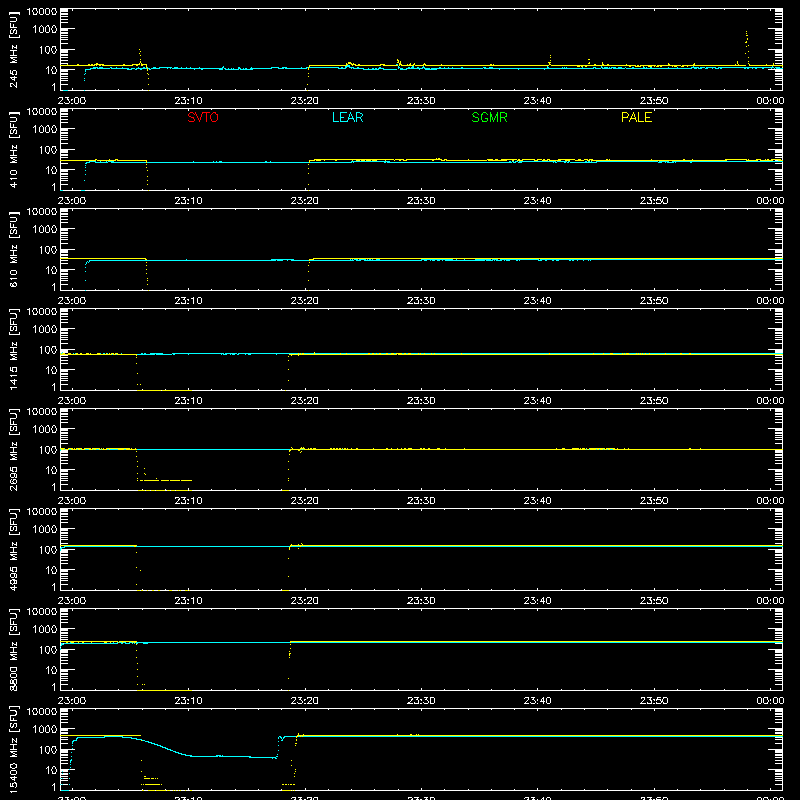The width and height of the screenshot is (800, 800).
Task: Click 23:20 tick label under 410 MHz plot
Action: pos(305,201)
